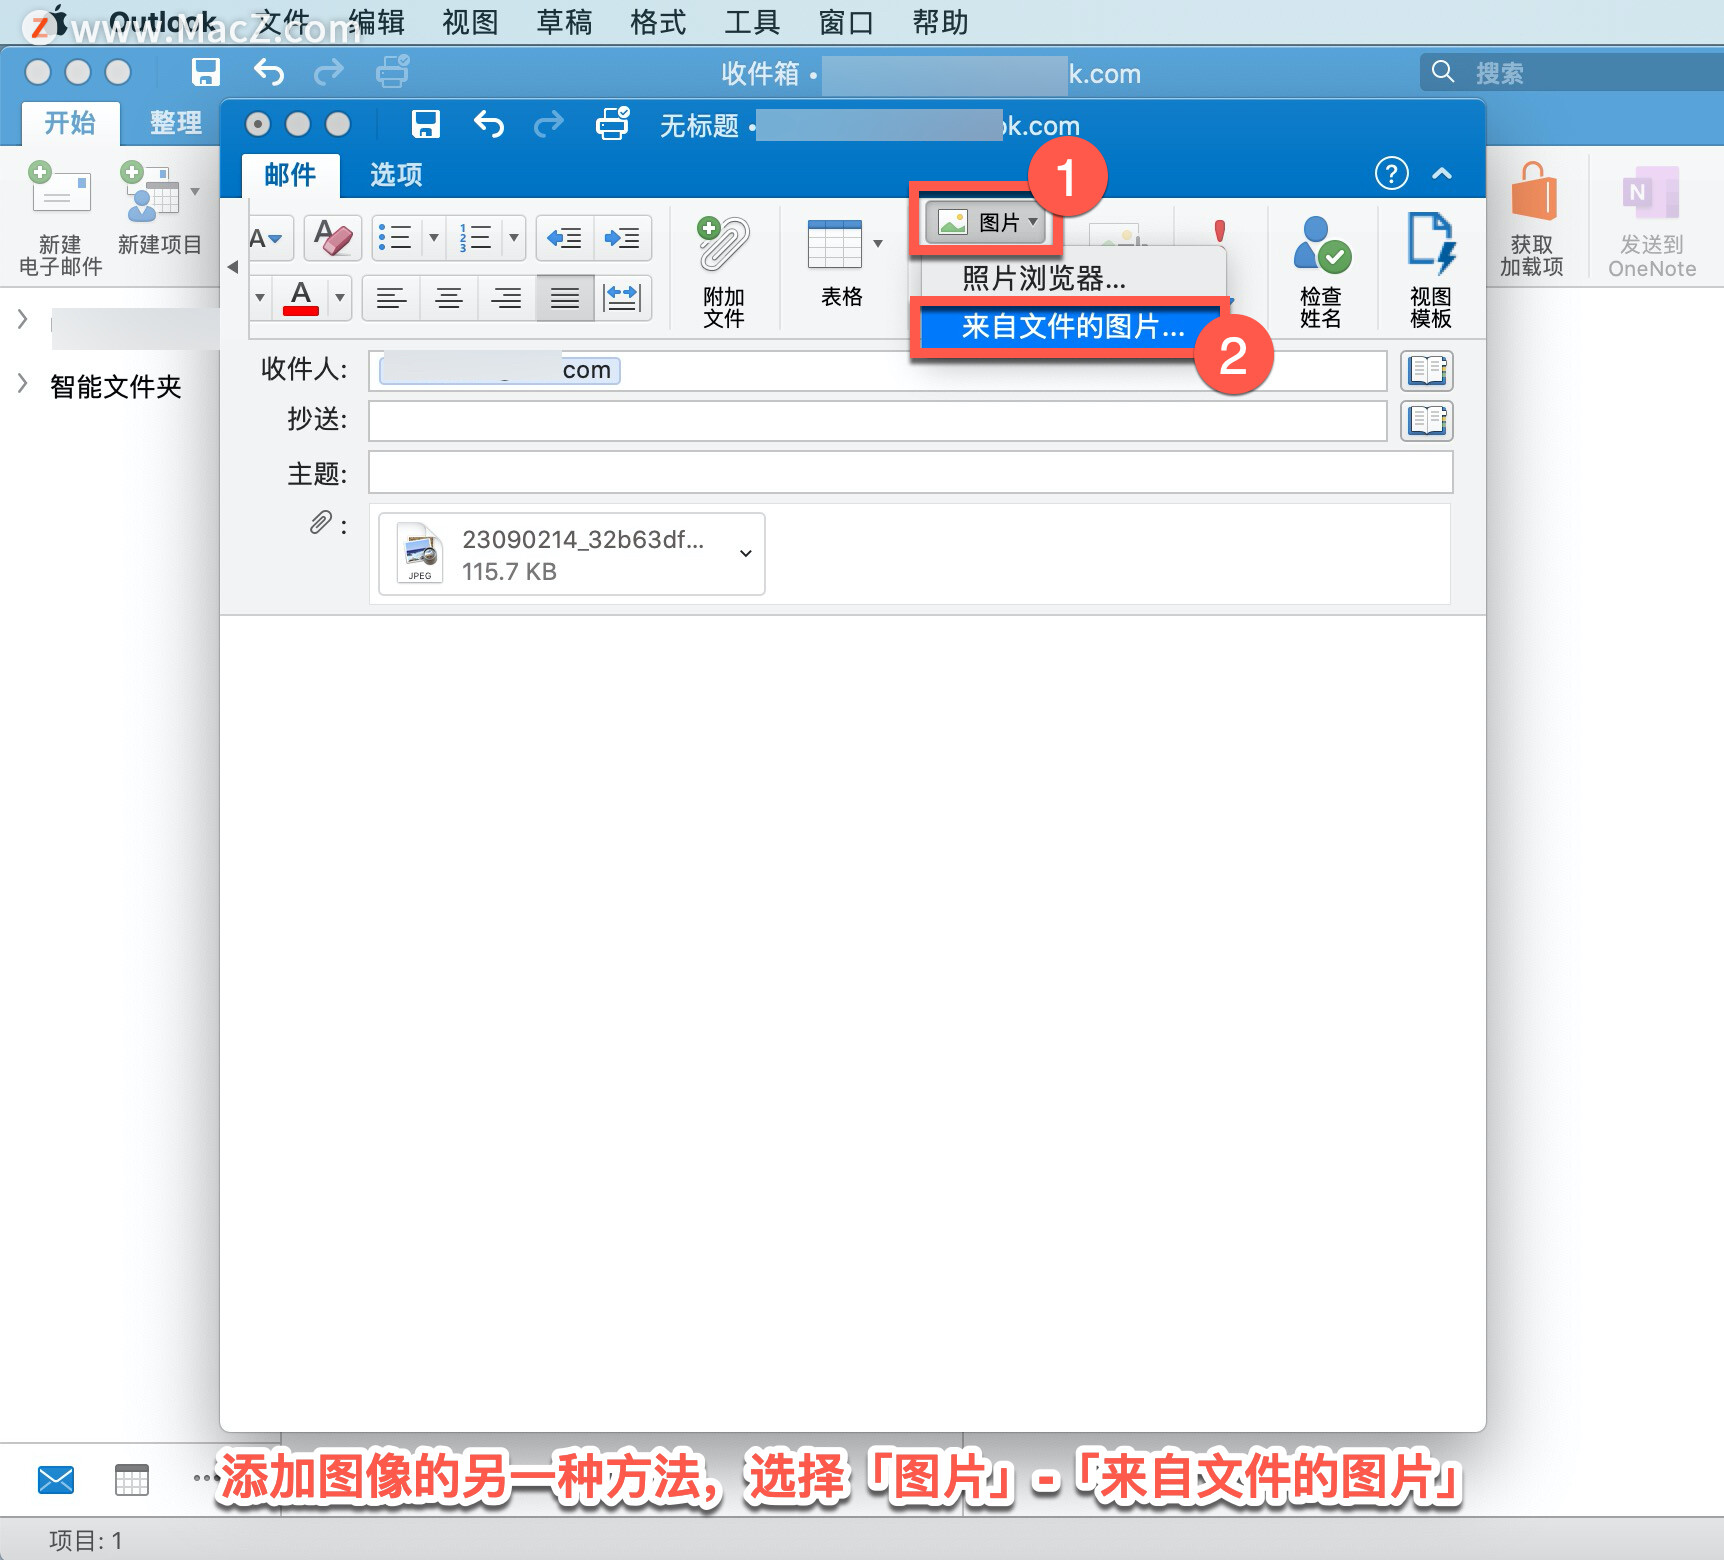Click the 检查姓名 check names icon
The width and height of the screenshot is (1724, 1560).
pos(1321,245)
